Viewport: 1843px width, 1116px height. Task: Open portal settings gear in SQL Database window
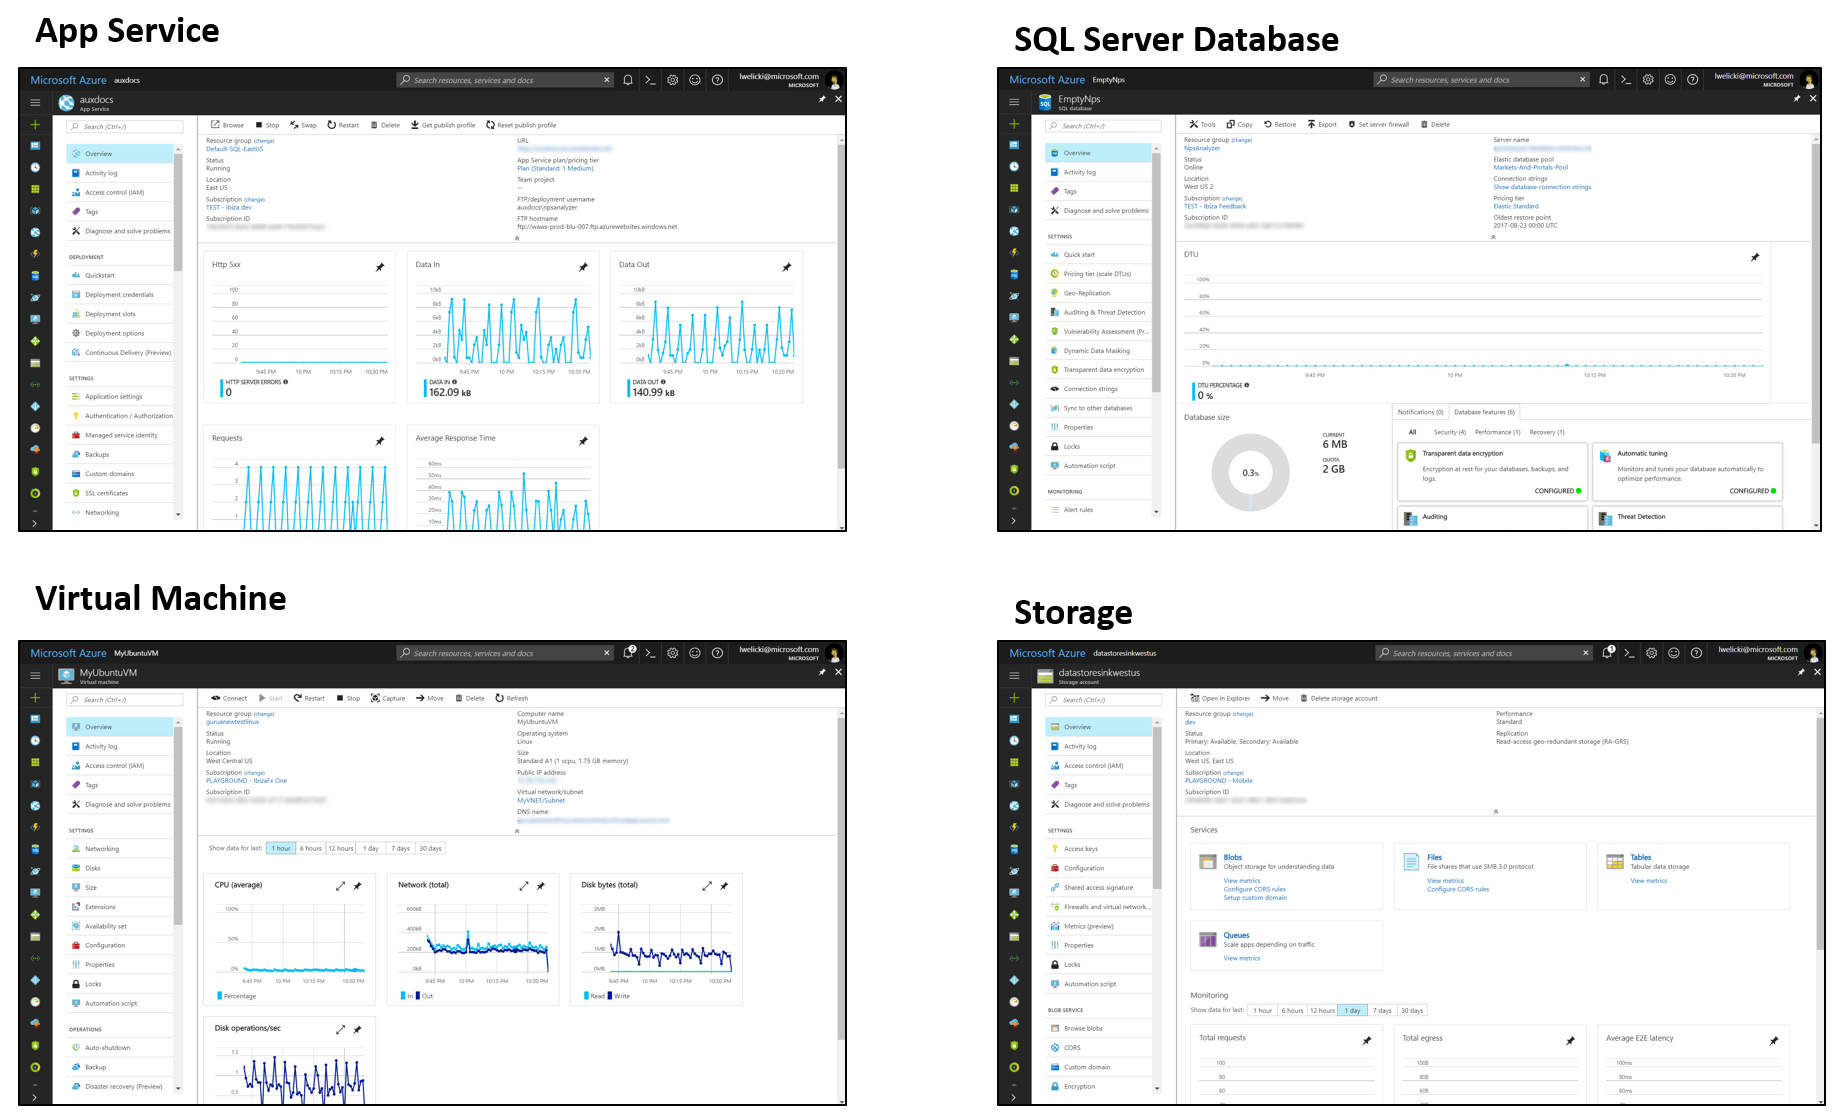[x=1648, y=79]
